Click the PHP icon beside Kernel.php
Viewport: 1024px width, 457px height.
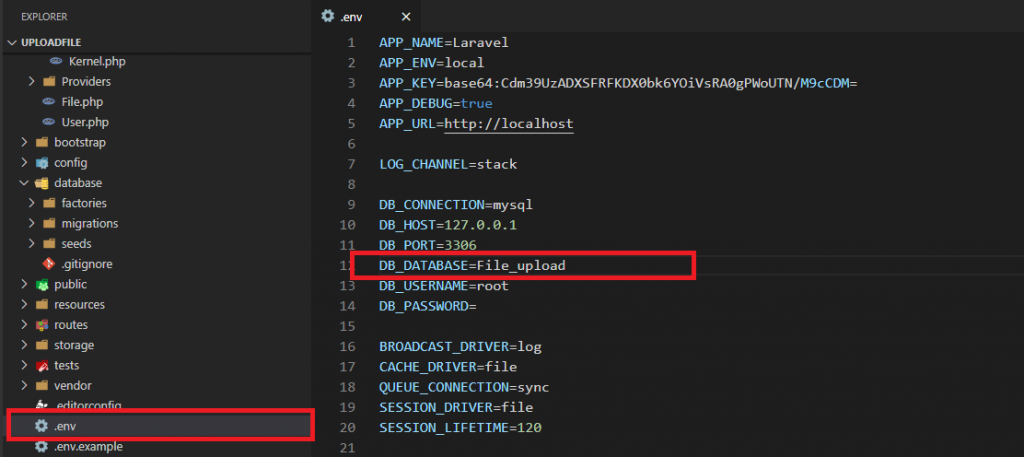[x=56, y=61]
